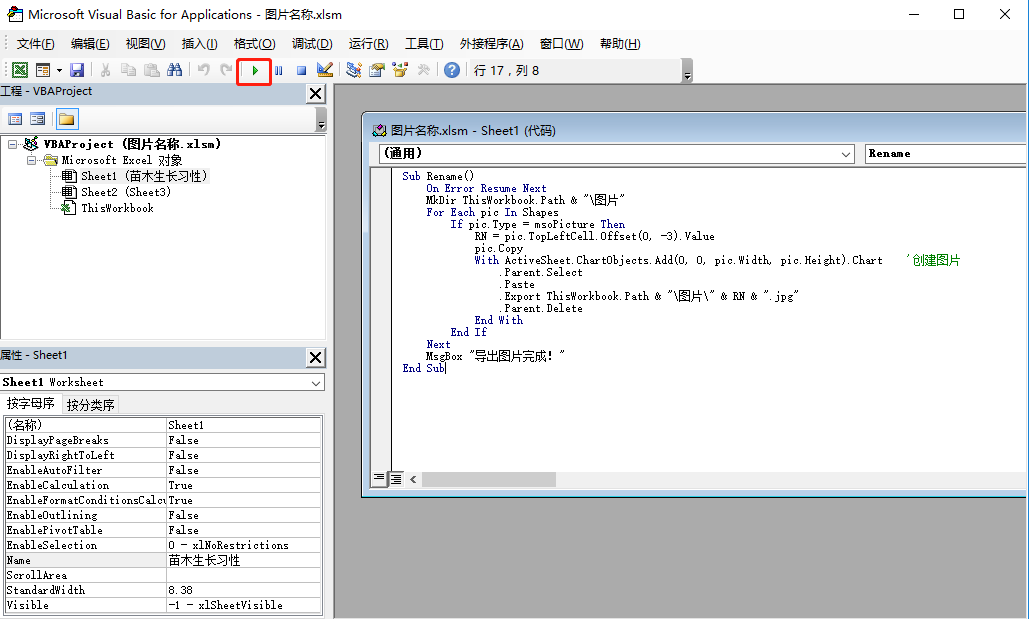Select ThisWorkbook in project tree

pyautogui.click(x=117, y=208)
